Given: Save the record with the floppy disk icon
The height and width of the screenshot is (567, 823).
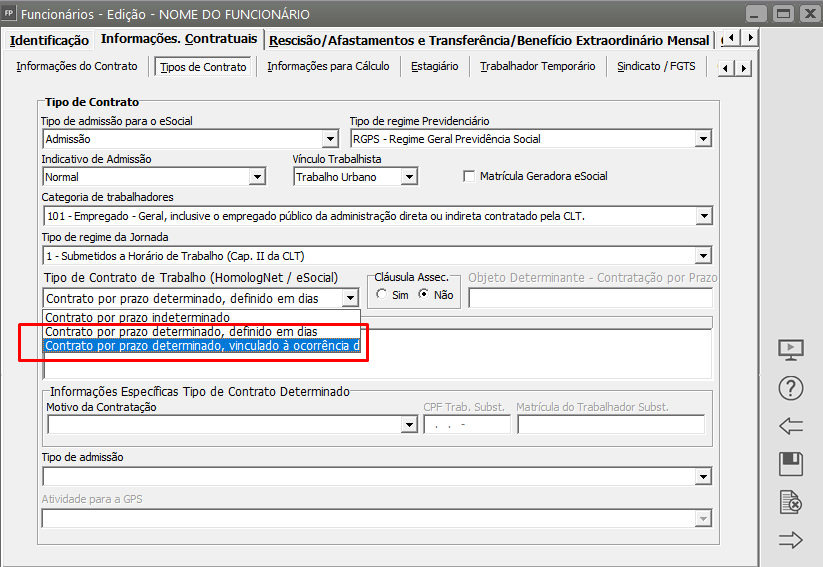Looking at the screenshot, I should coord(790,464).
